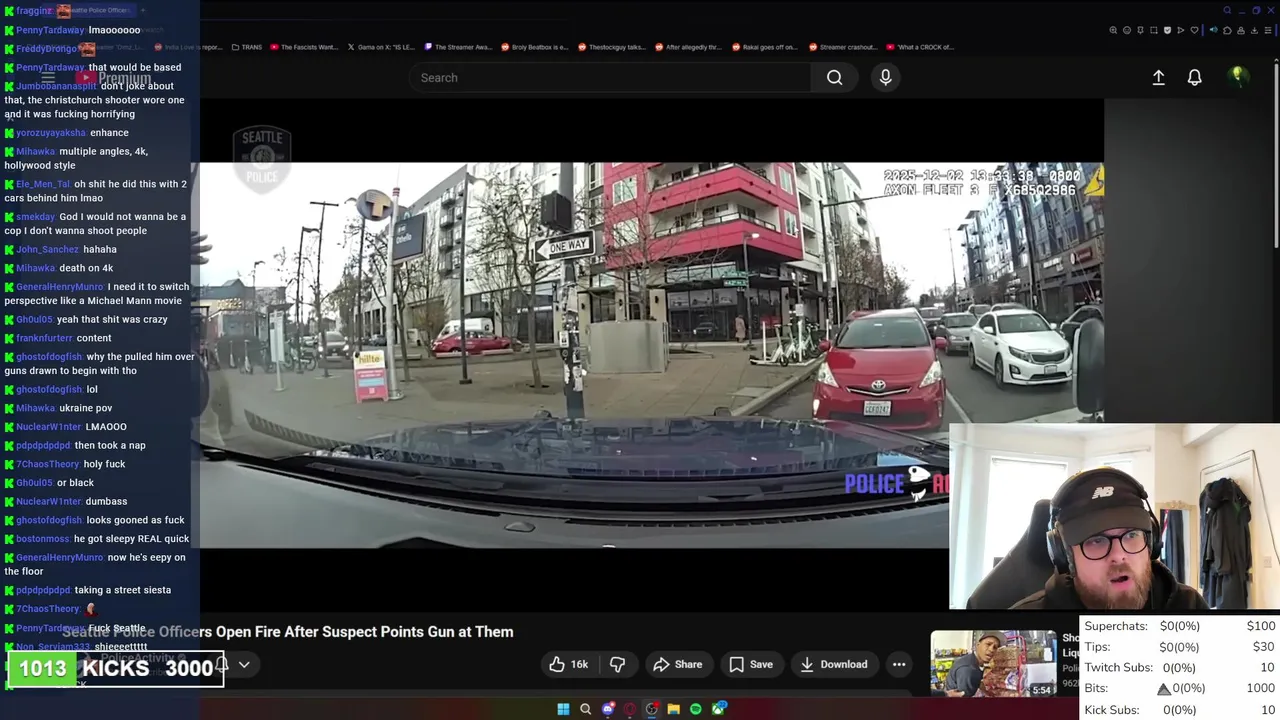Open the tab search icon near window controls
This screenshot has width=1280, height=720.
[1227, 10]
